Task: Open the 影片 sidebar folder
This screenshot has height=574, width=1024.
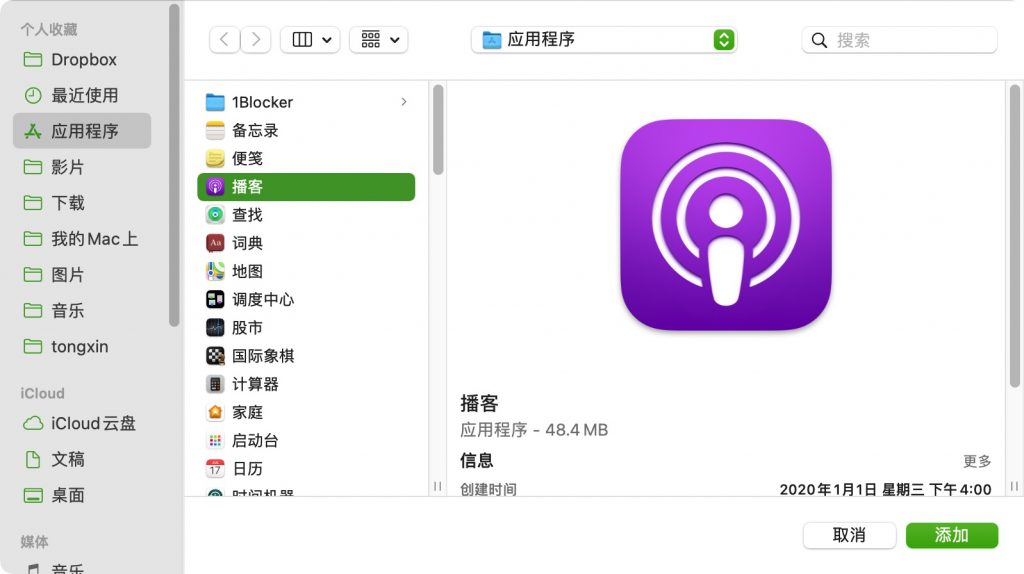Action: click(x=82, y=167)
